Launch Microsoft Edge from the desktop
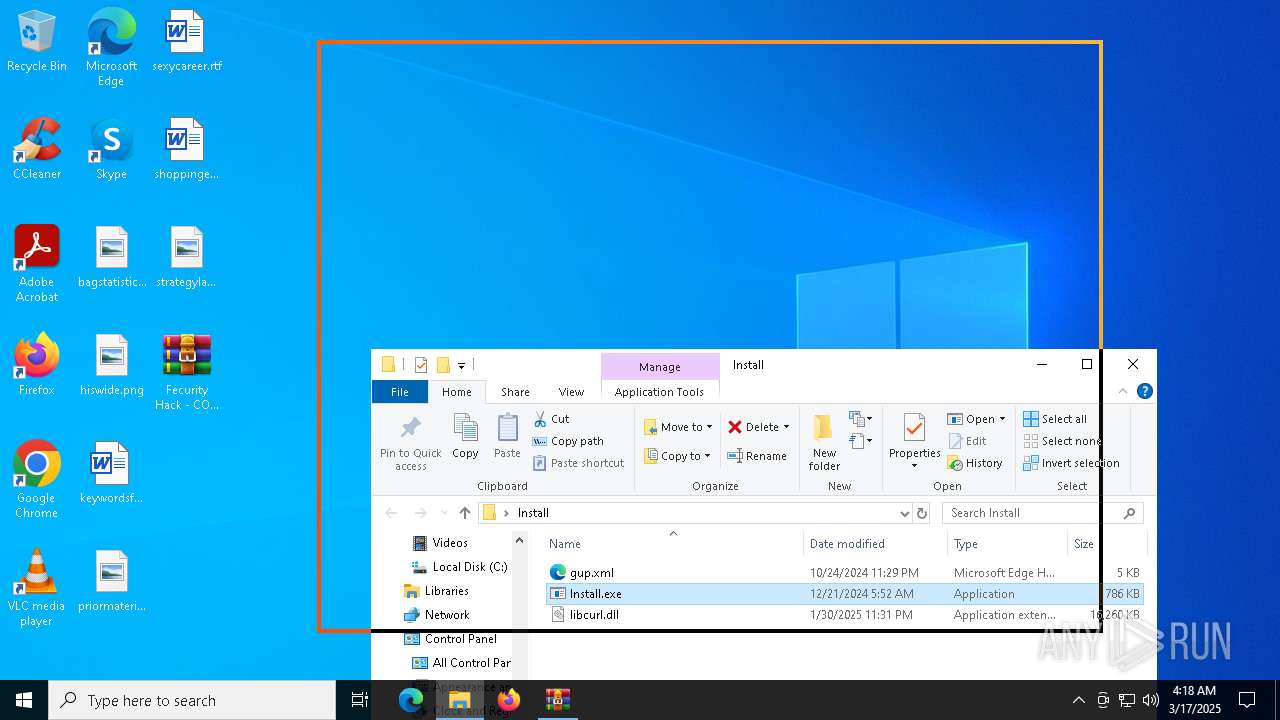The image size is (1280, 720). [x=111, y=47]
